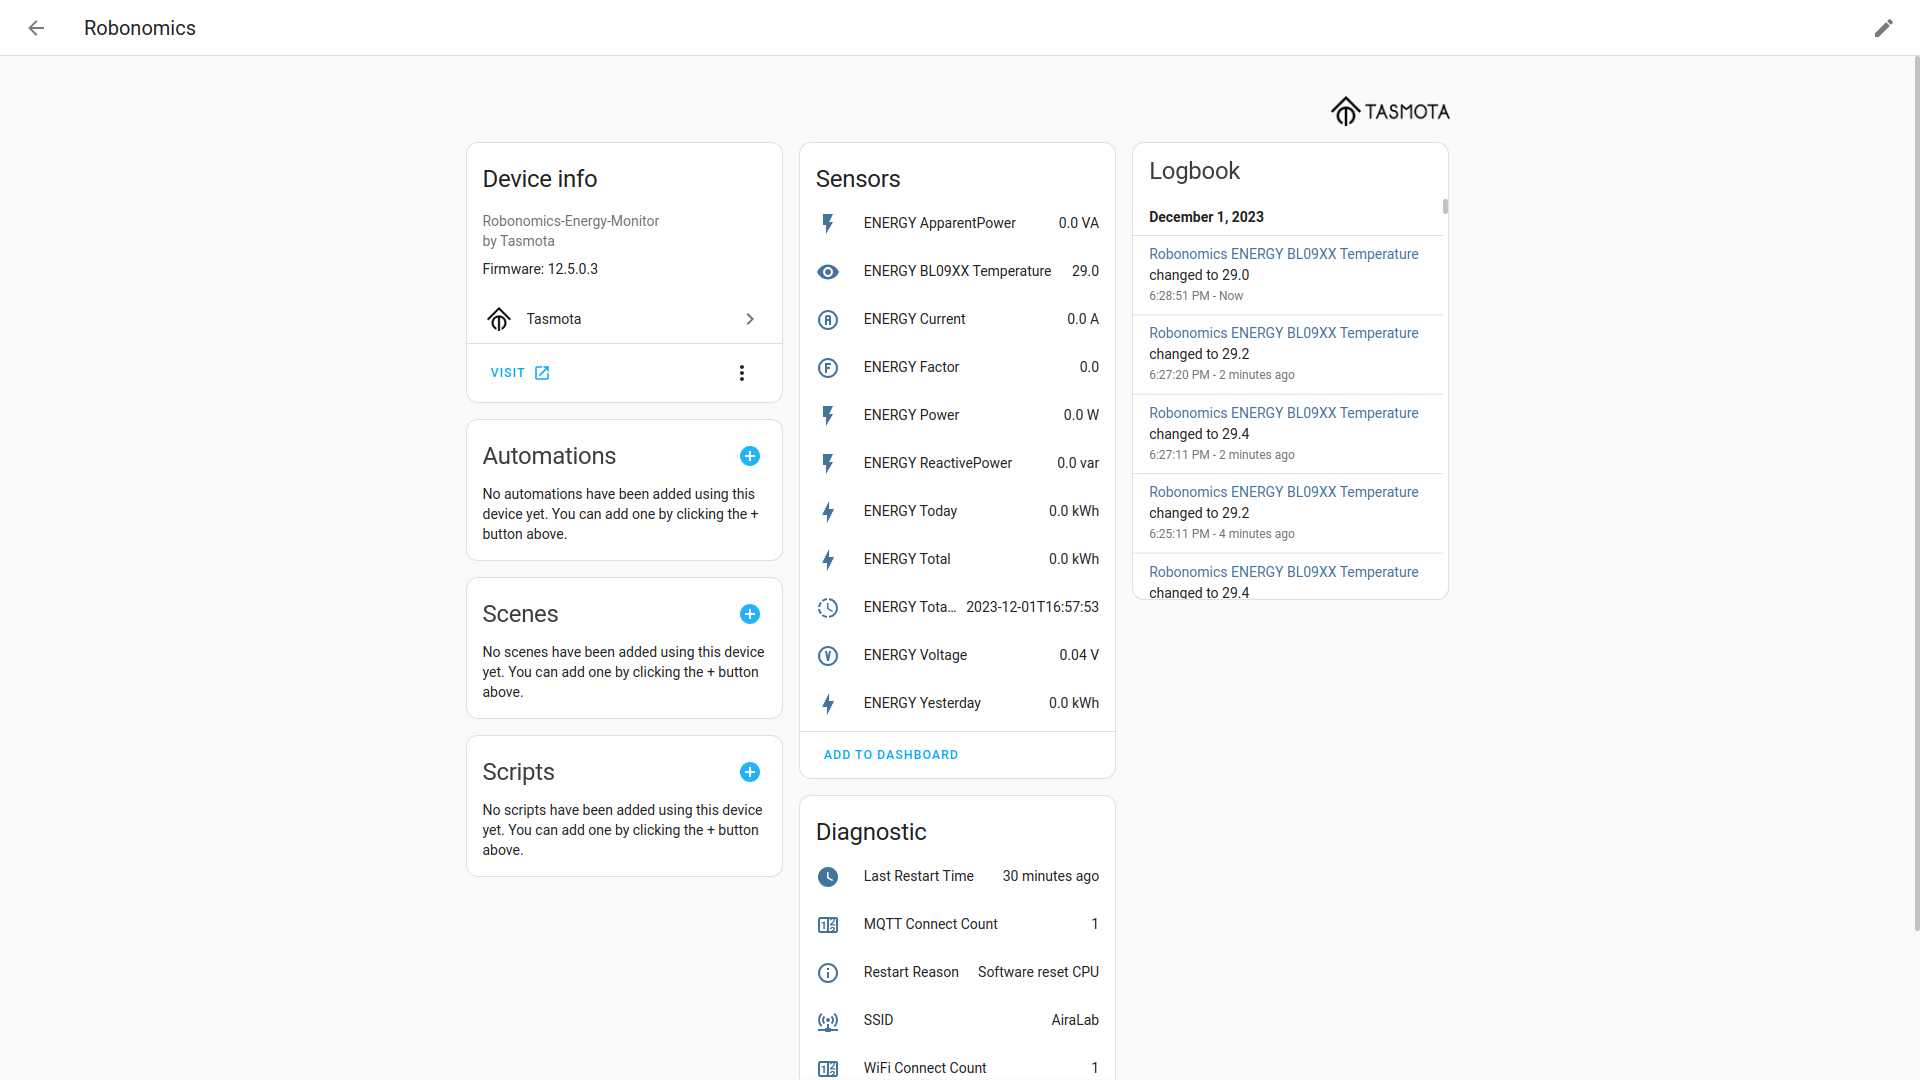Open logbook entry from 6:27:11 PM
Viewport: 1920px width, 1080px height.
pyautogui.click(x=1287, y=434)
